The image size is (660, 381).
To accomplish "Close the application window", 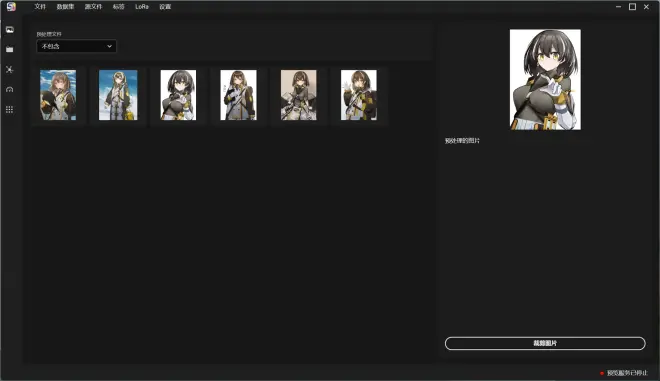I will tap(646, 7).
